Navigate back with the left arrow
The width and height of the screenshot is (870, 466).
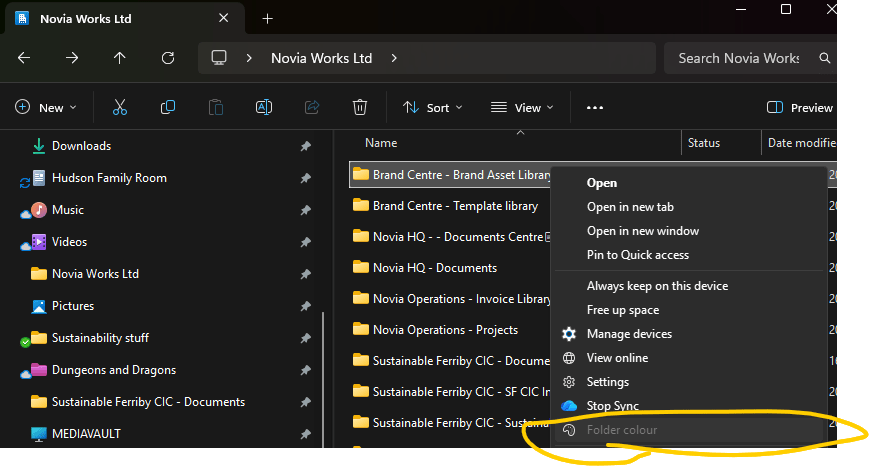point(24,58)
